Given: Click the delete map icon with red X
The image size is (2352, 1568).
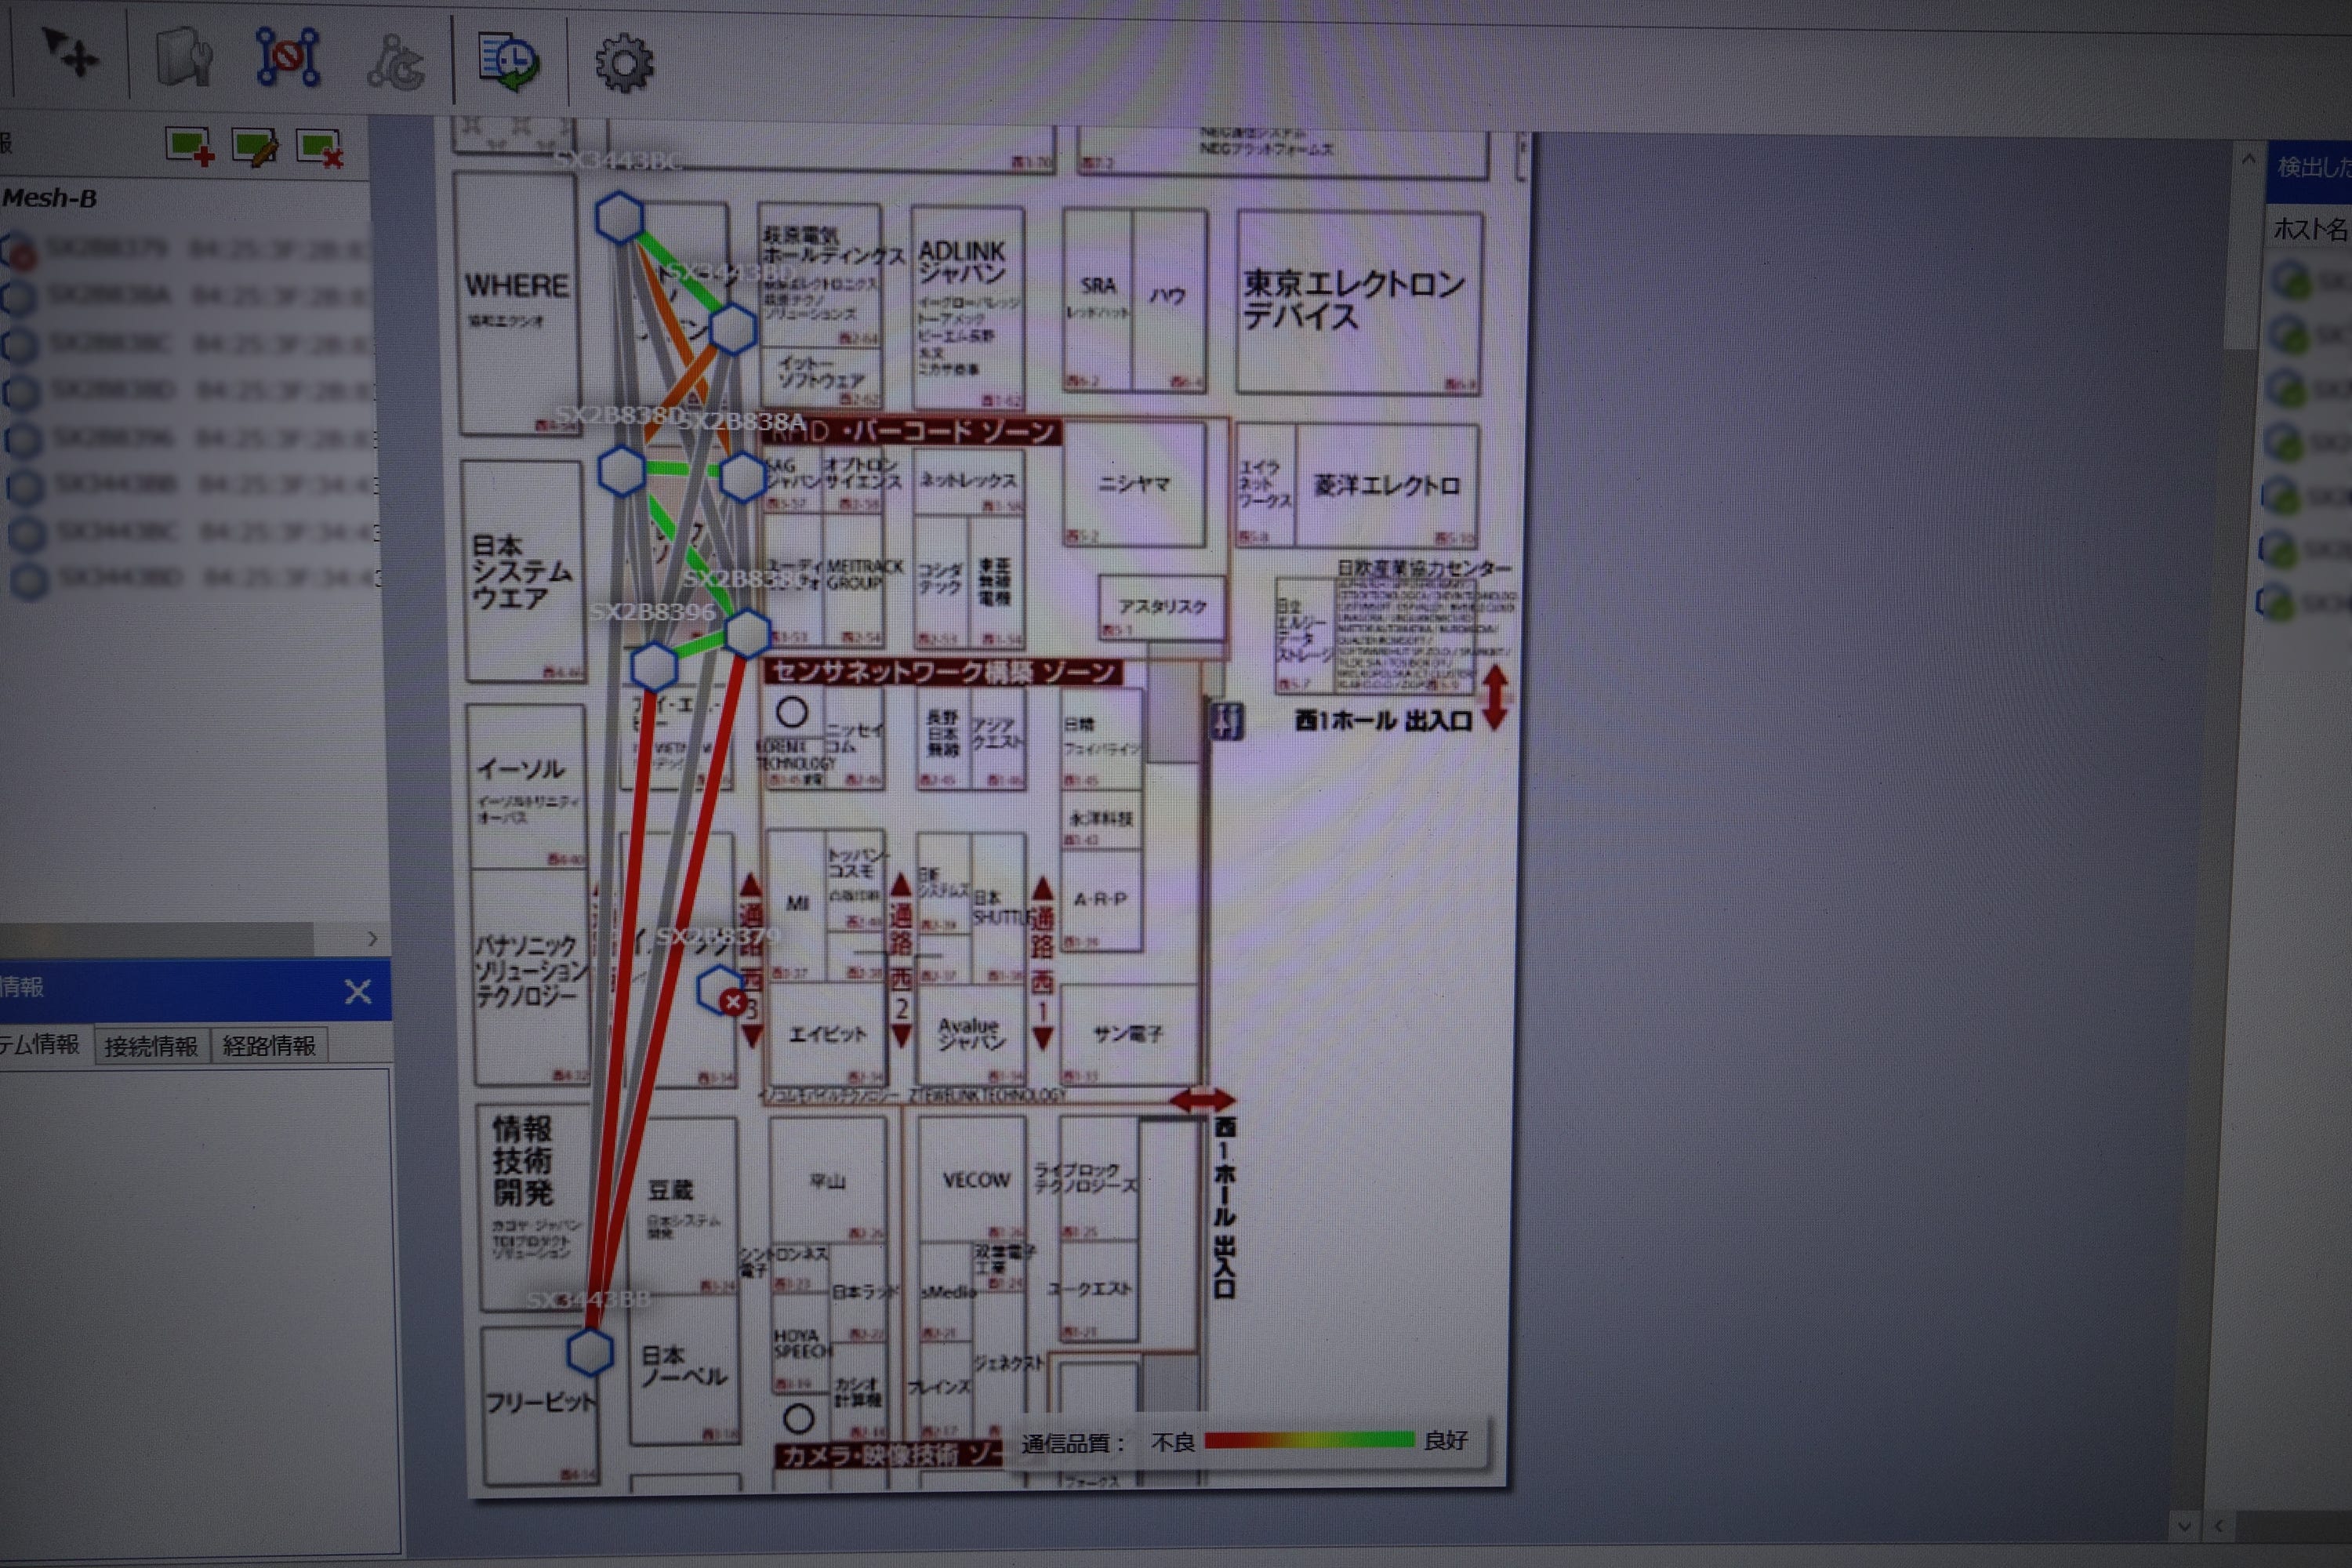Looking at the screenshot, I should 321,150.
